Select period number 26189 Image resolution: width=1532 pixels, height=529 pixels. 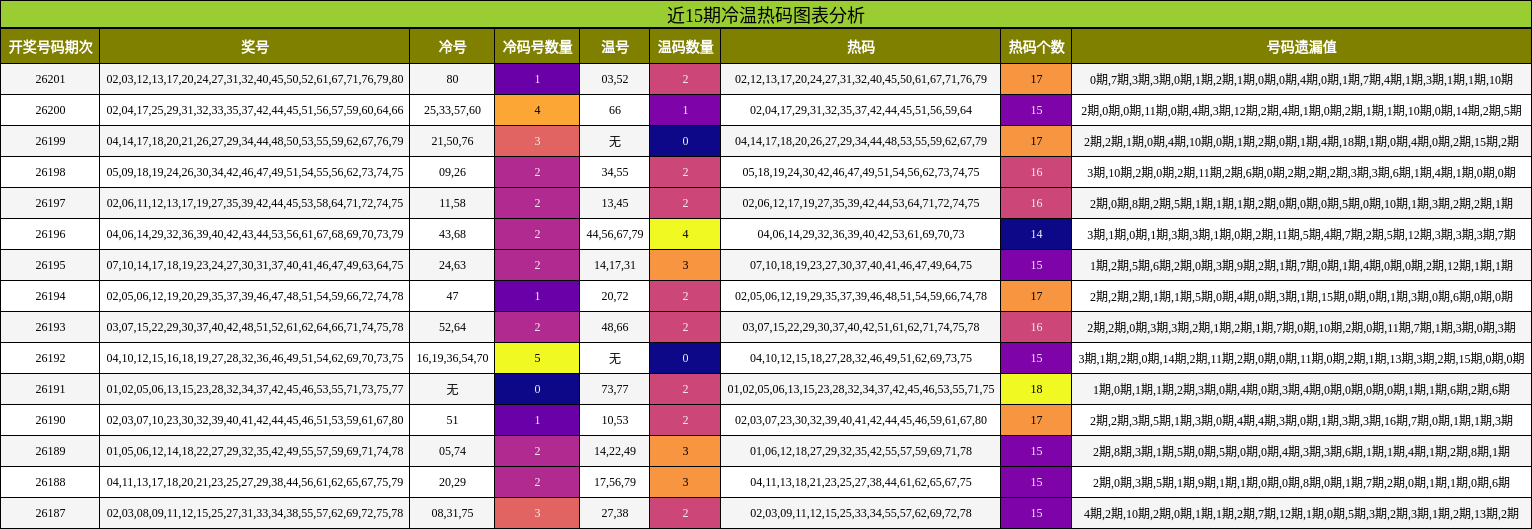tap(50, 451)
